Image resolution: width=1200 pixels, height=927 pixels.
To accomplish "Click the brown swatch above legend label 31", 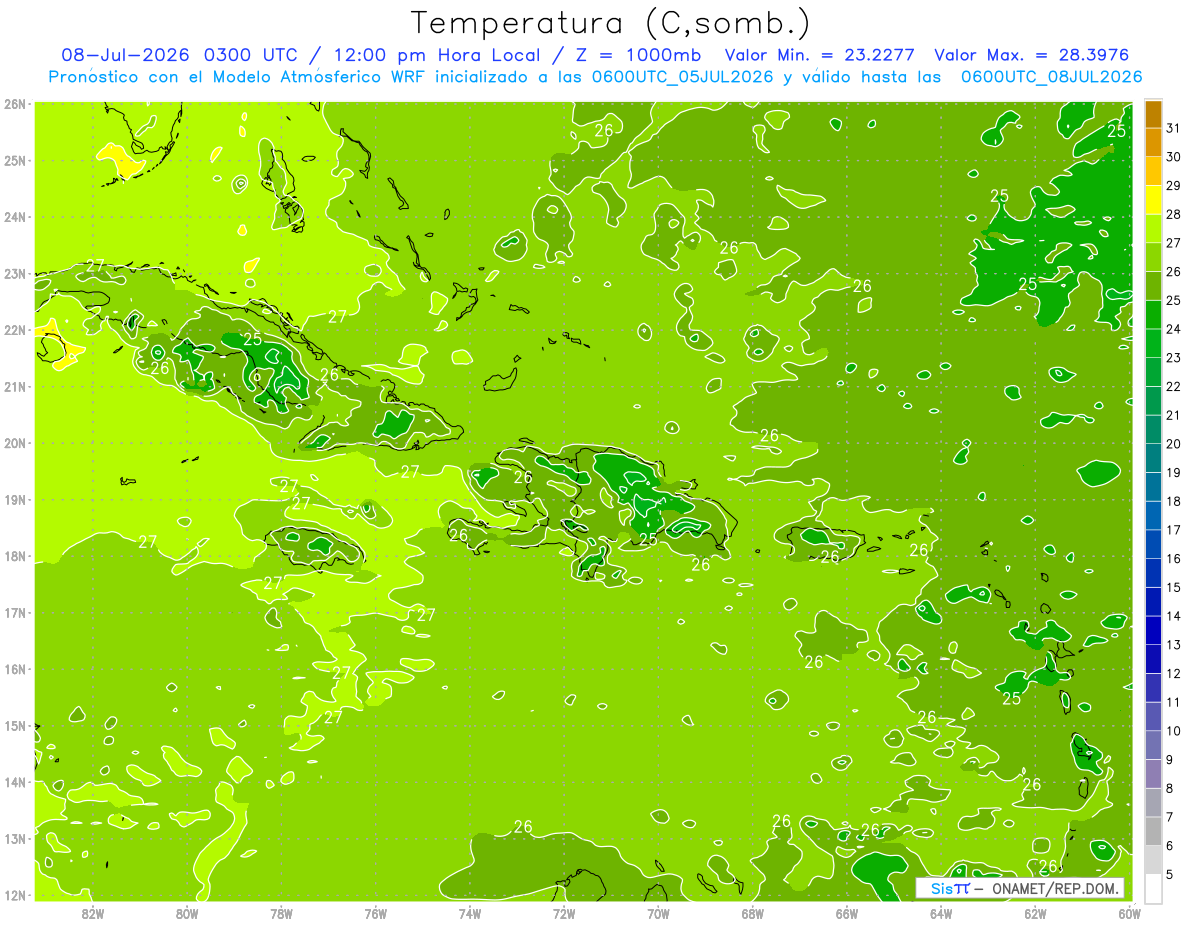I will click(1153, 114).
